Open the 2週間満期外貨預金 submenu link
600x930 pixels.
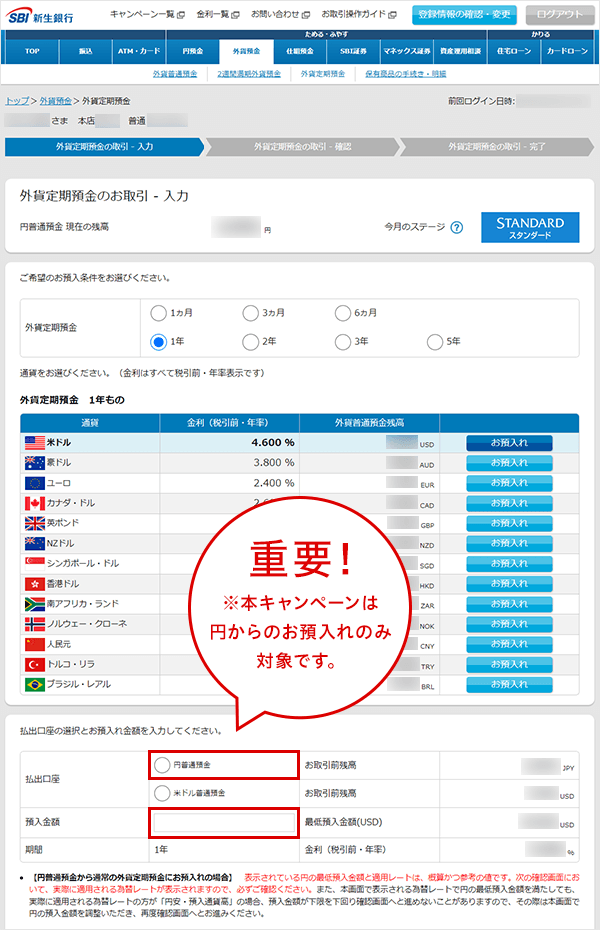(256, 74)
